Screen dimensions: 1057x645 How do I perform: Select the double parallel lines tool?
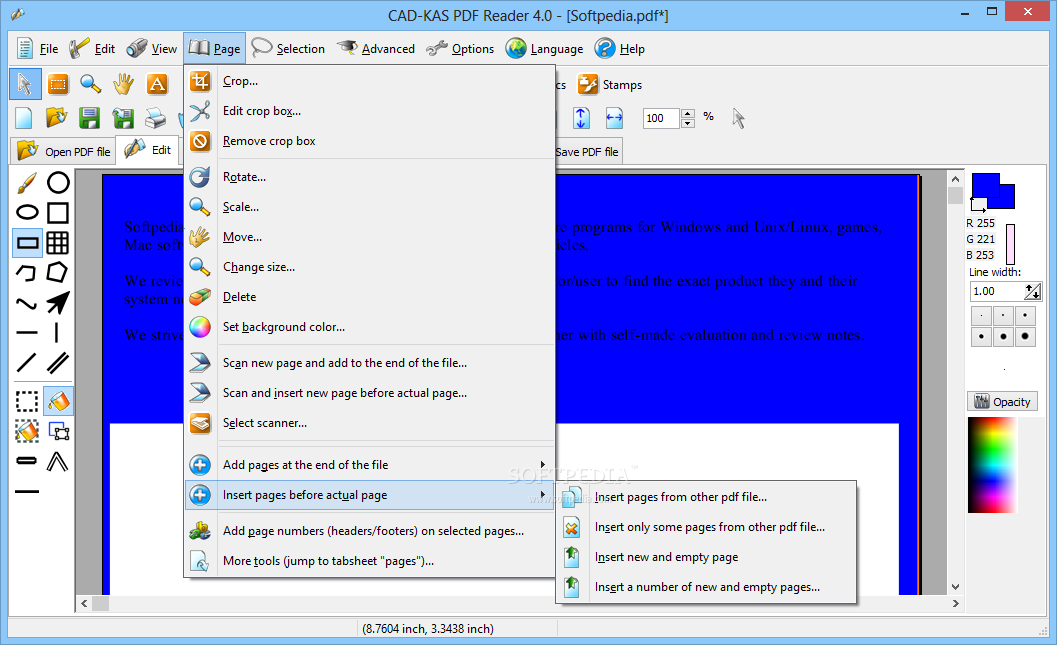pos(58,363)
